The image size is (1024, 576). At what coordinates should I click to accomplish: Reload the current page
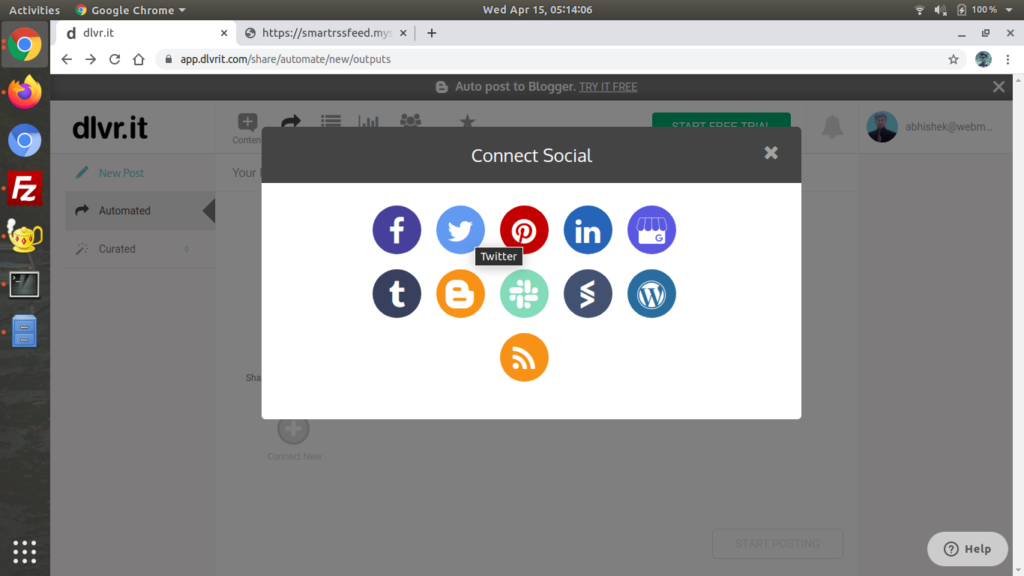pos(115,59)
